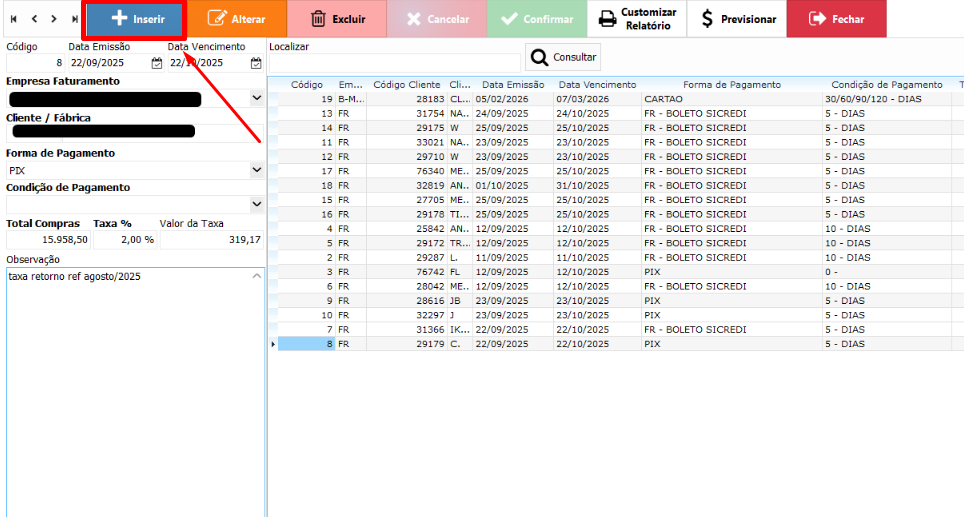Image resolution: width=964 pixels, height=517 pixels.
Task: Click the Previsionar dollar-sign button
Action: pos(737,19)
